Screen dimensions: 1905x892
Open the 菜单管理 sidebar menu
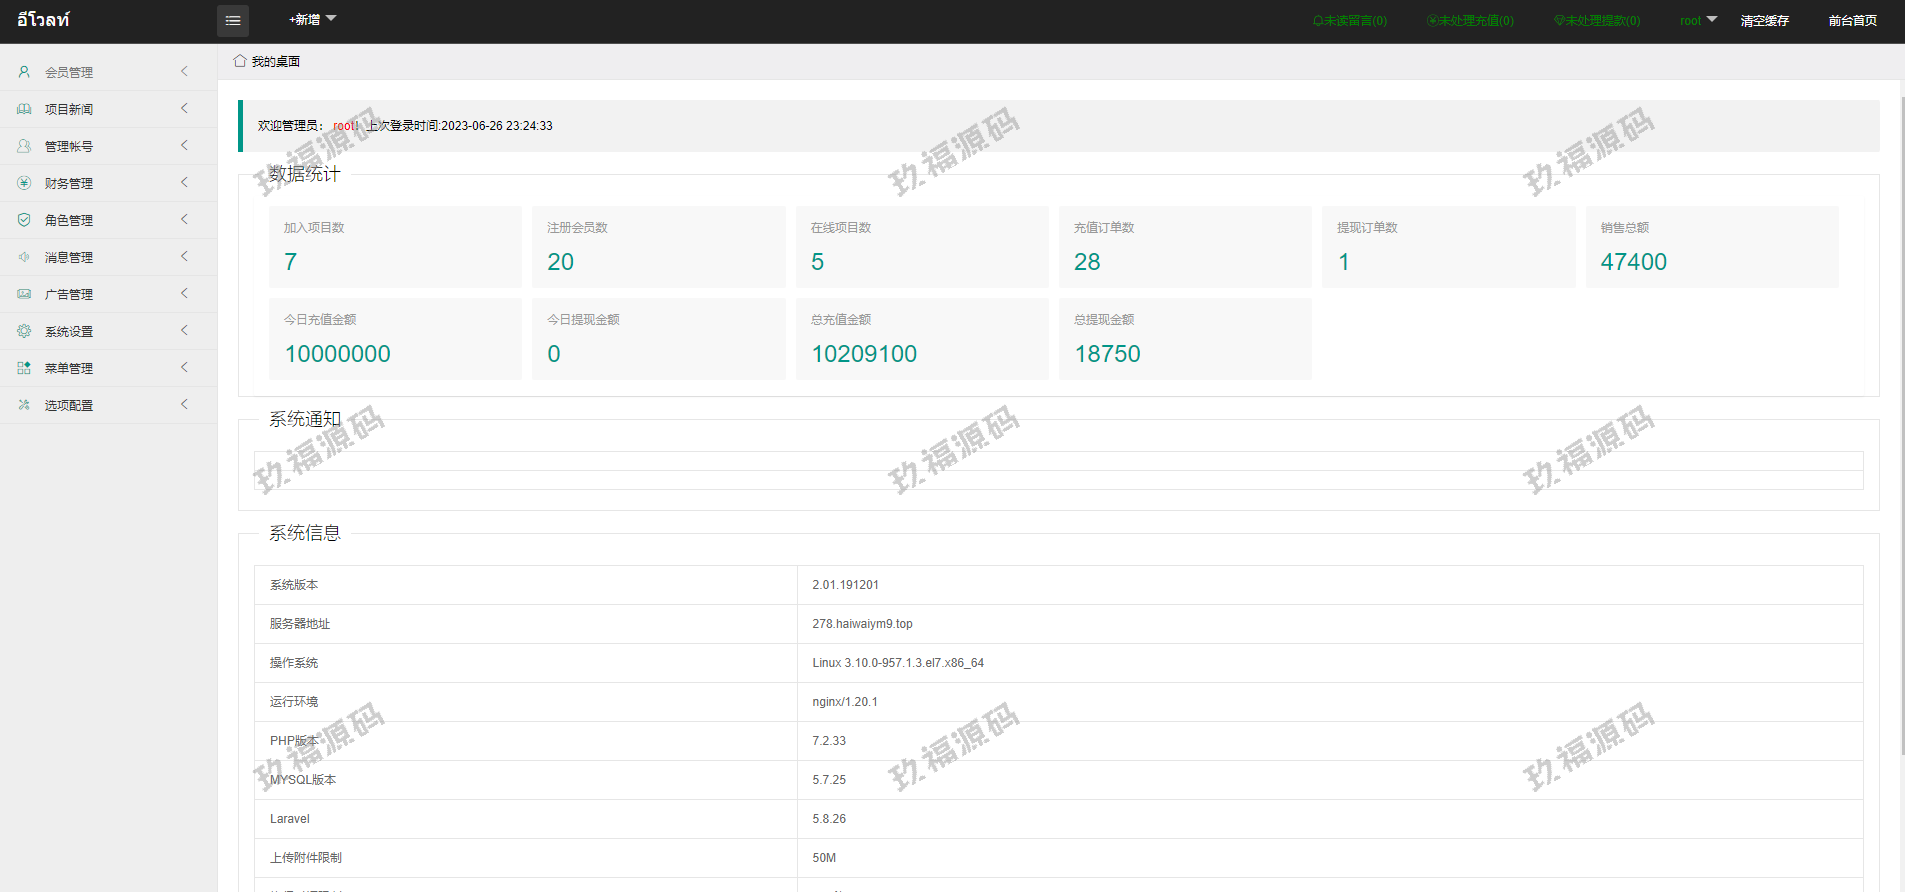(x=69, y=368)
